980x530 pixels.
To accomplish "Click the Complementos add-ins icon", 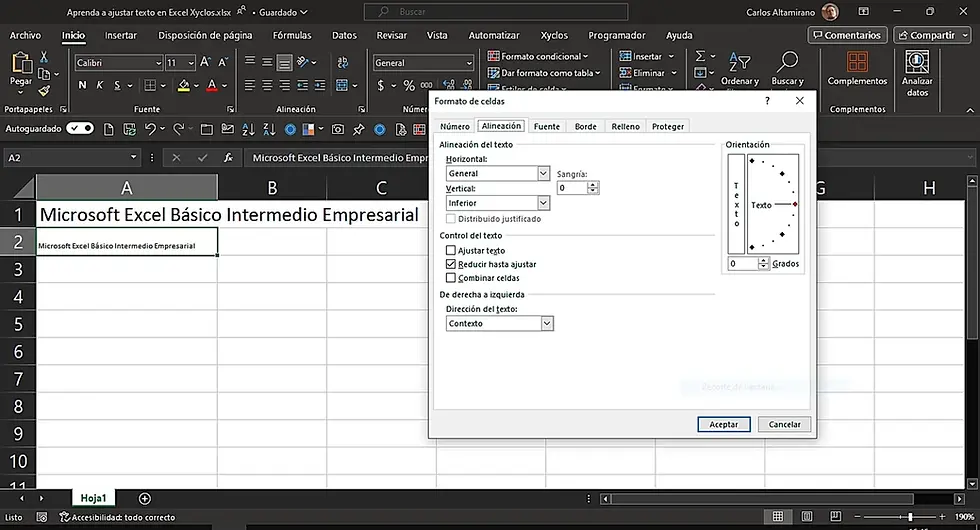I will (x=857, y=62).
